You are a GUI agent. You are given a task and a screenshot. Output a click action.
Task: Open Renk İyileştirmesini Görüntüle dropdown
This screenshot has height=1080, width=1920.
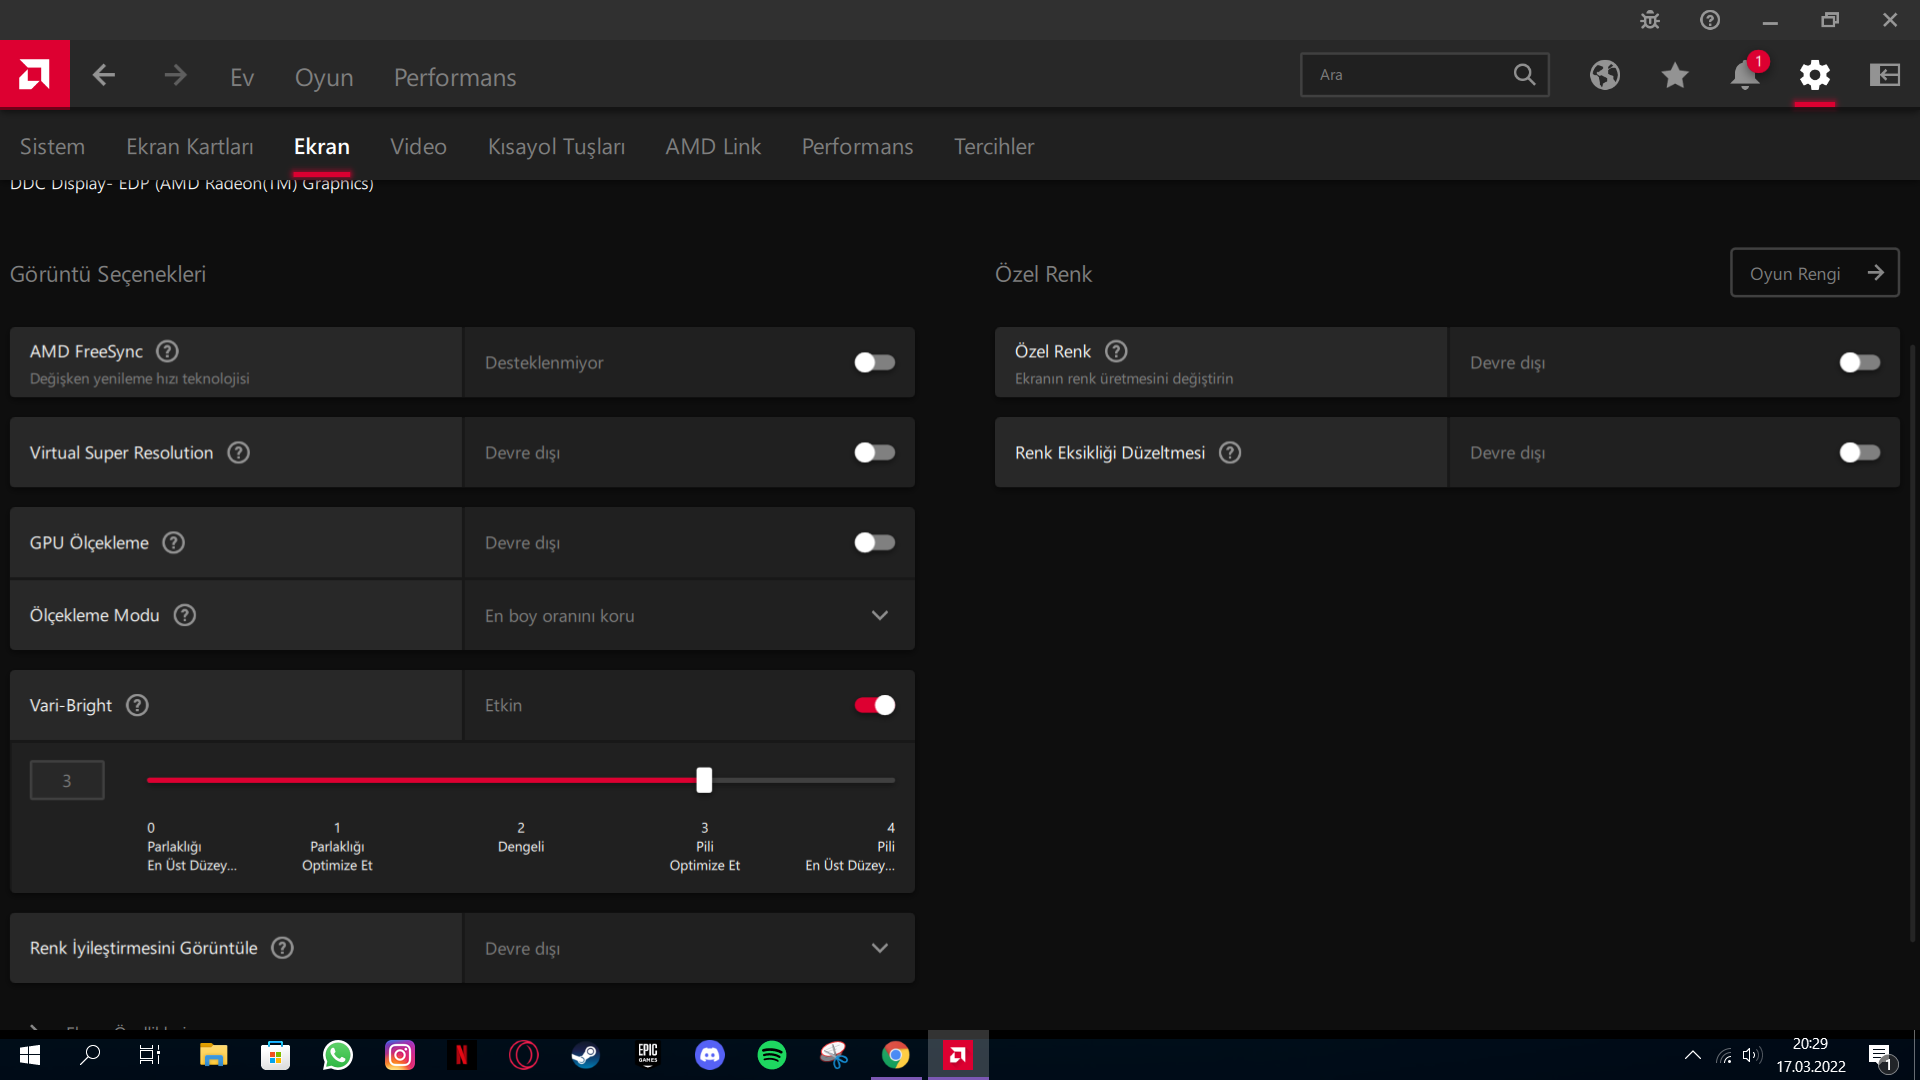pyautogui.click(x=689, y=948)
